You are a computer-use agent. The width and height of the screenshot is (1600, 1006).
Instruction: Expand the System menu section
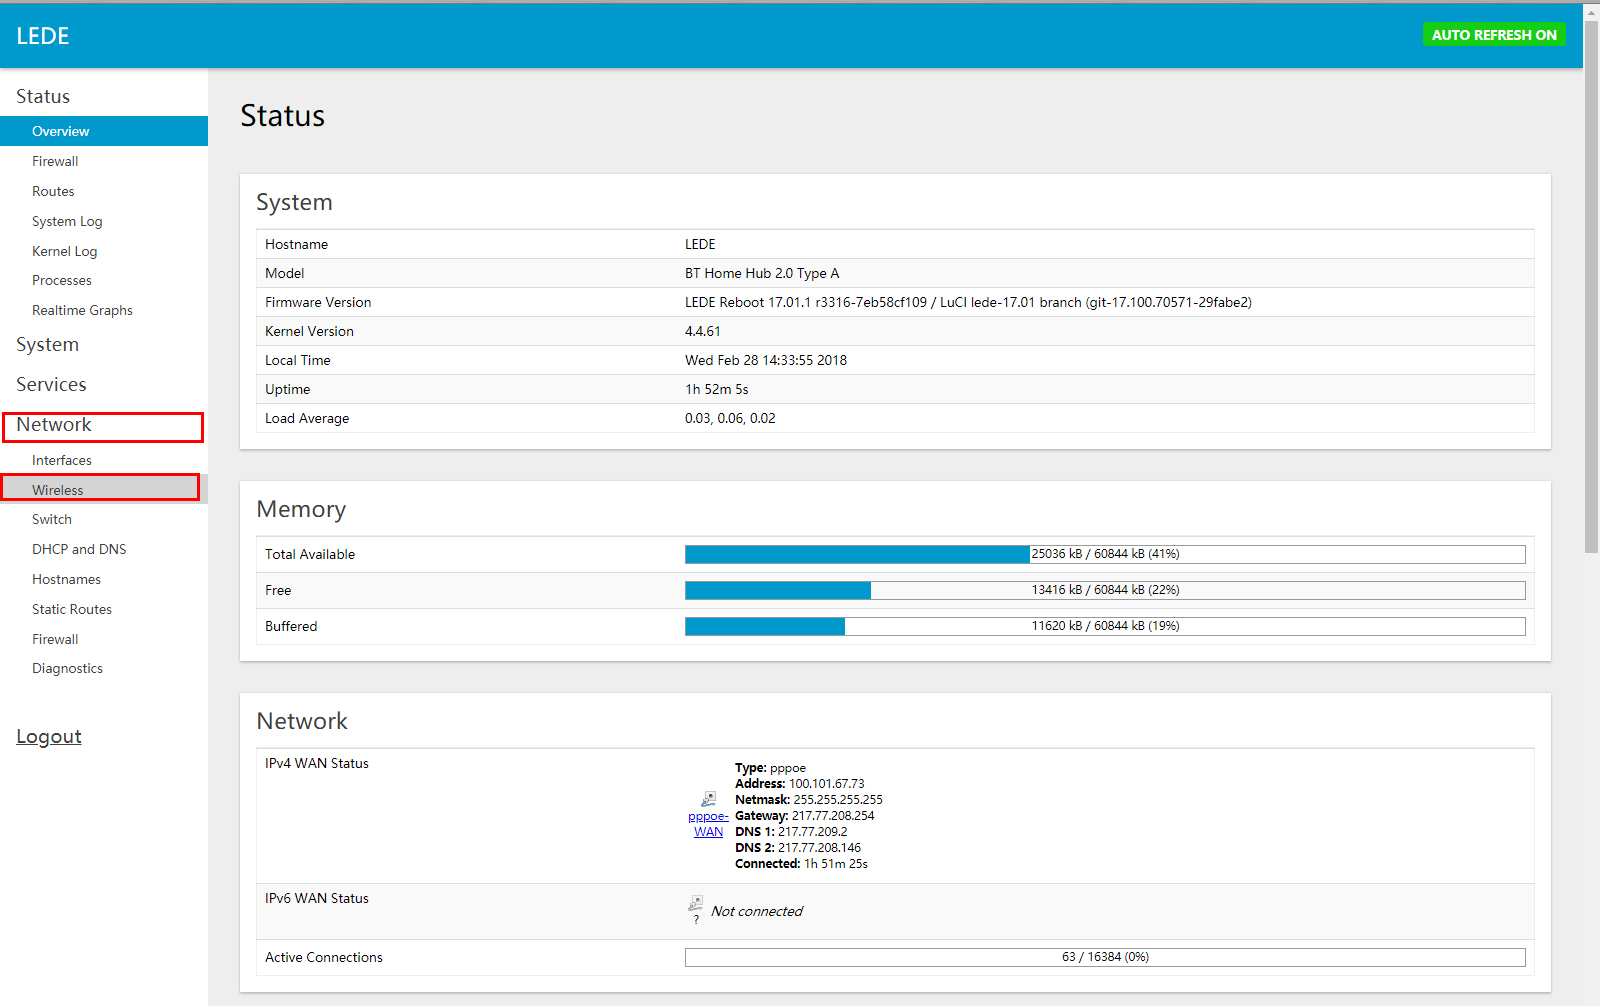click(x=47, y=345)
